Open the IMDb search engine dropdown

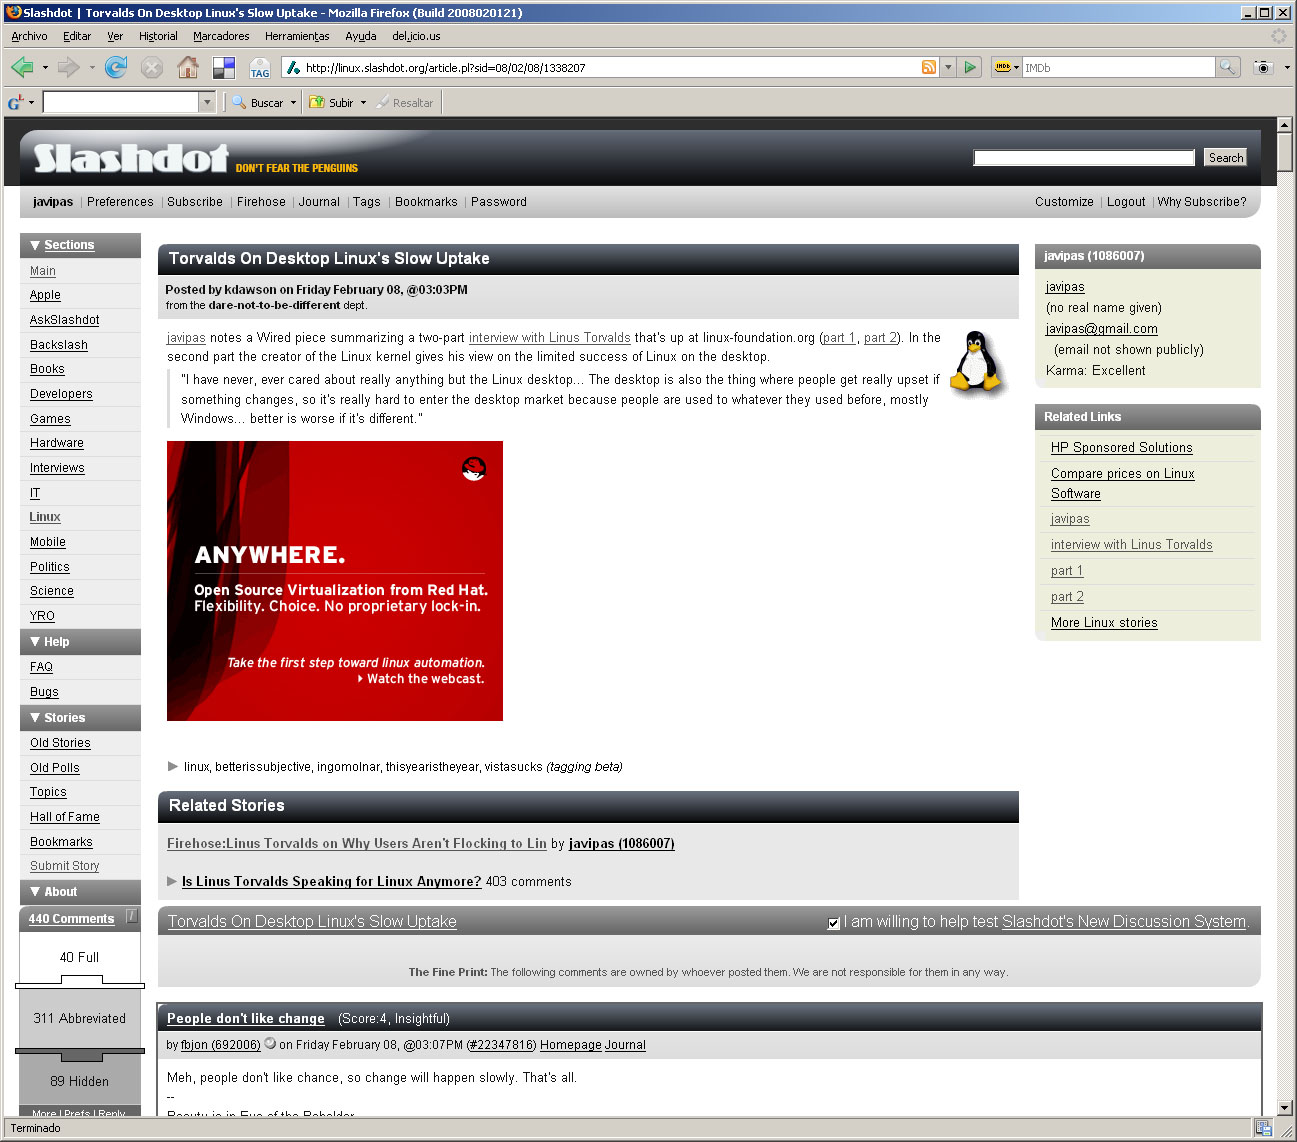point(1006,67)
